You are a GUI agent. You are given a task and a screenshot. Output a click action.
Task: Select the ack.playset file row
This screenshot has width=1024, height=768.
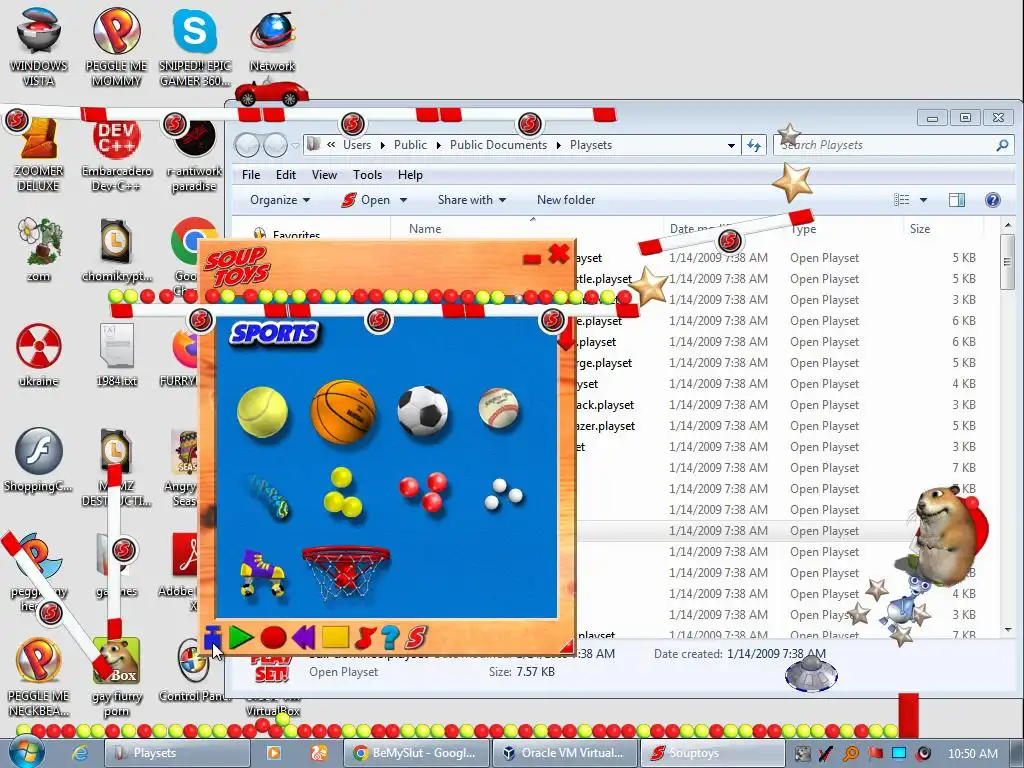(x=777, y=405)
